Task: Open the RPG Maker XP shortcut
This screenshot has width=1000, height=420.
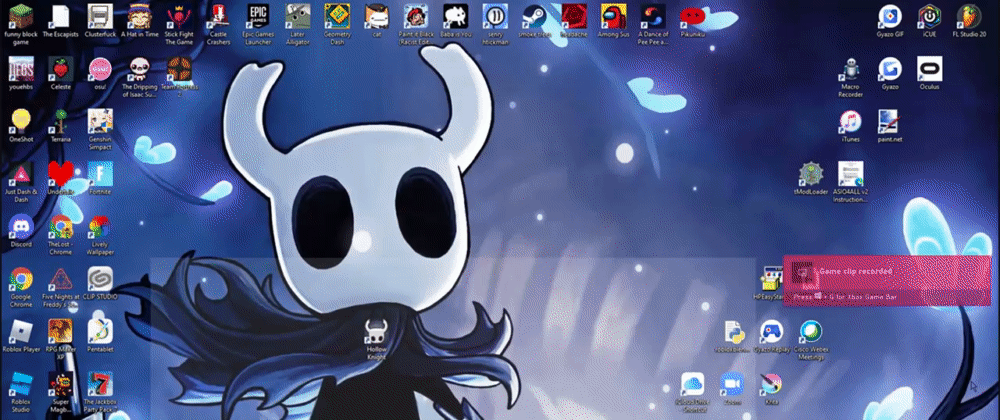Action: coord(61,340)
